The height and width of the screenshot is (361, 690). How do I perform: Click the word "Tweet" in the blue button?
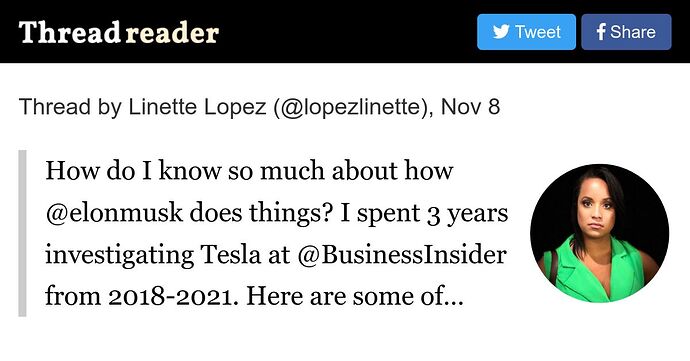[x=537, y=32]
